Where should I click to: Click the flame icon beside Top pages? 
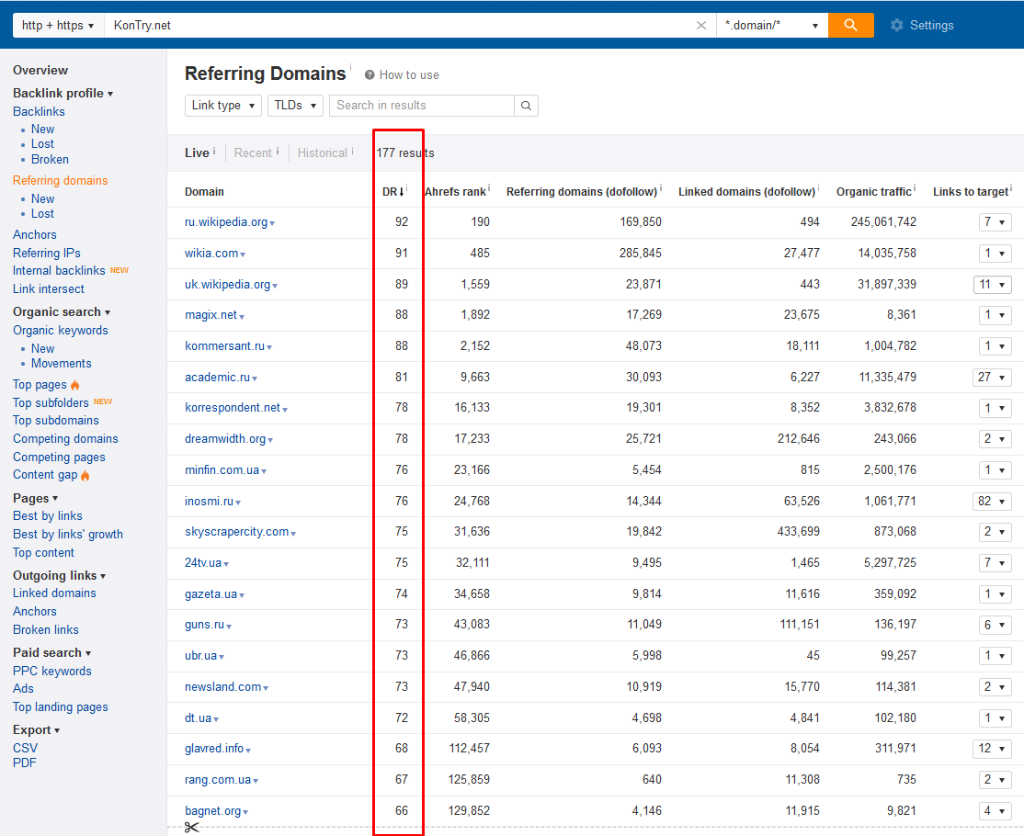click(75, 385)
